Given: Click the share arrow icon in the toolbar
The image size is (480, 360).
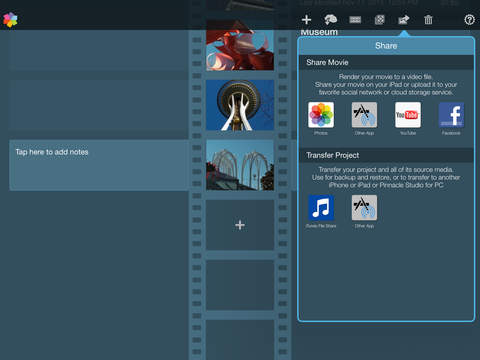Looking at the screenshot, I should coord(404,20).
